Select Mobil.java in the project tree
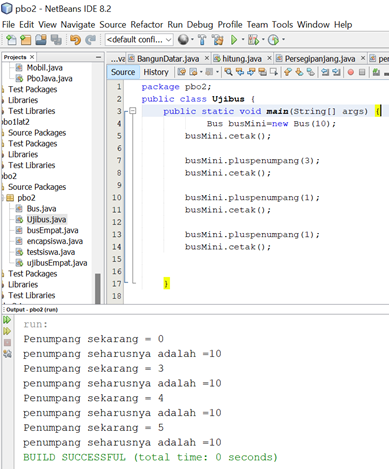389x469 pixels. coord(44,68)
